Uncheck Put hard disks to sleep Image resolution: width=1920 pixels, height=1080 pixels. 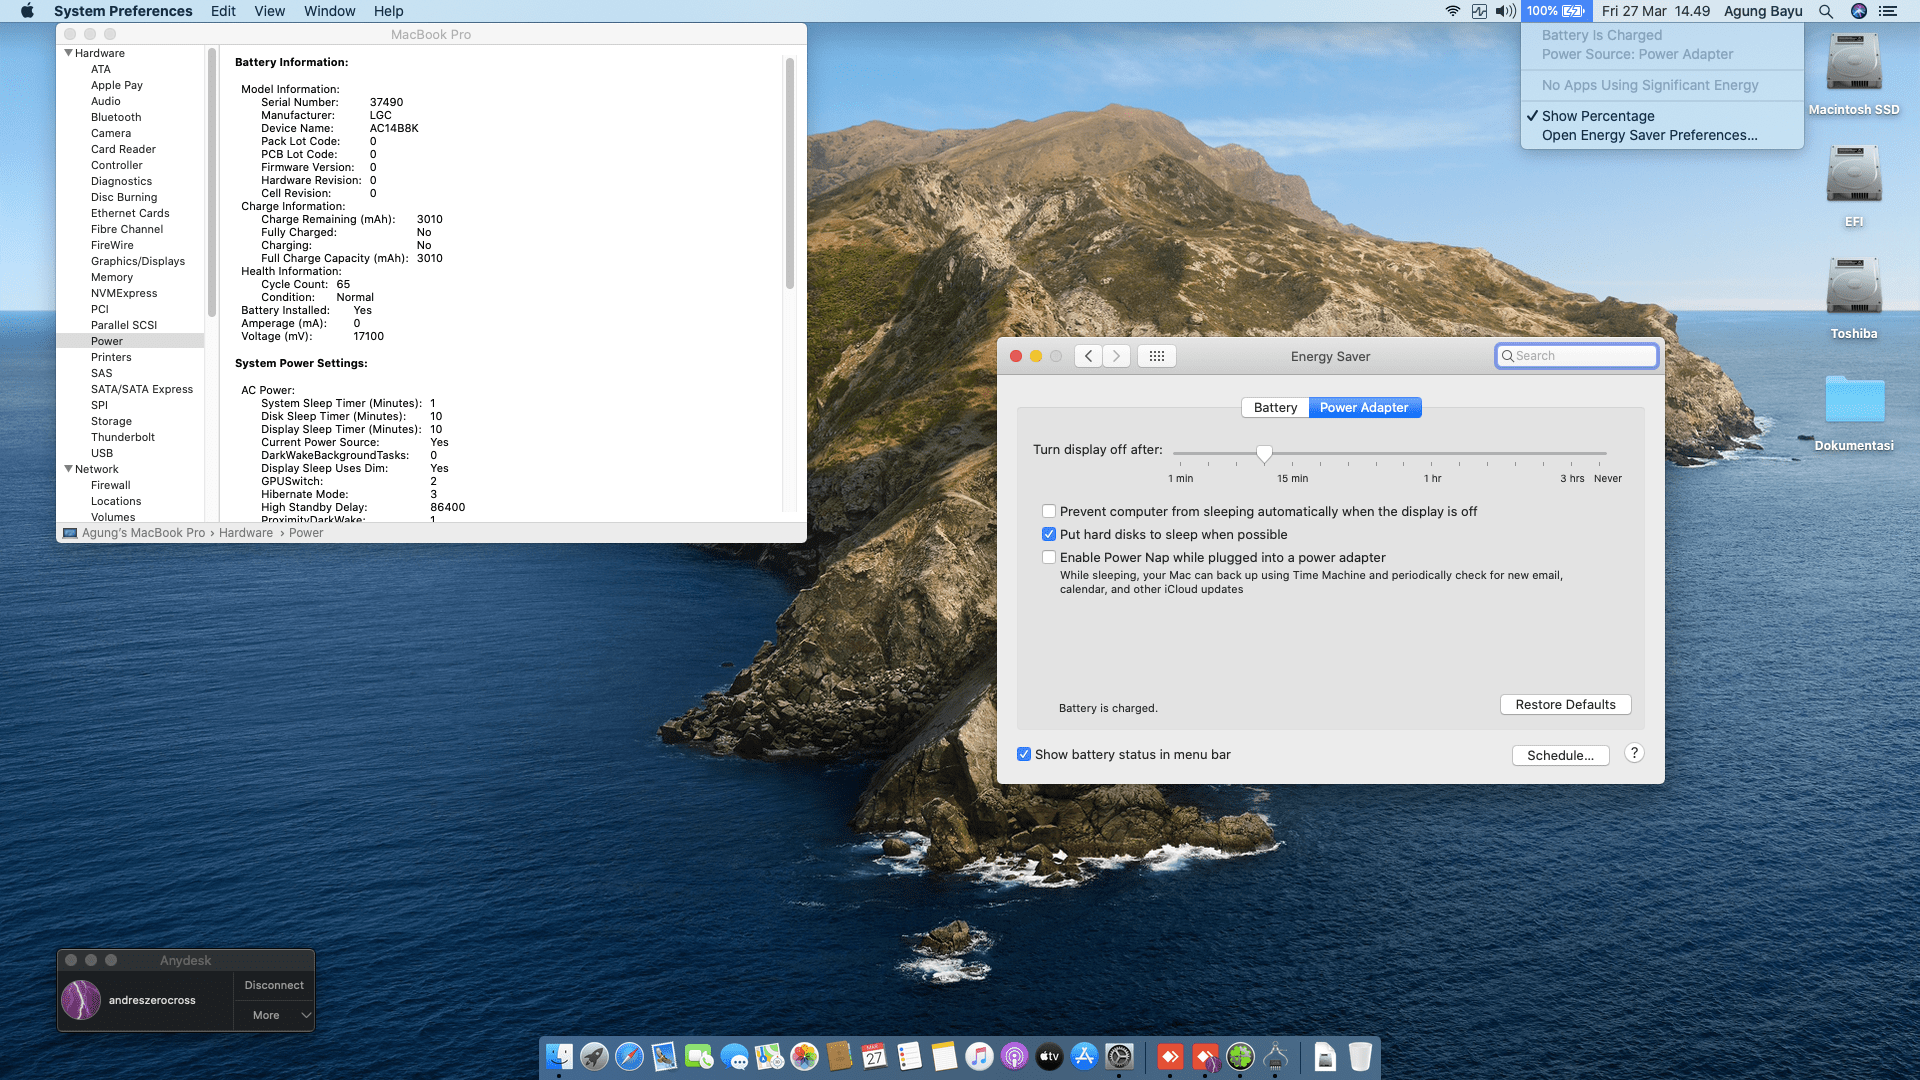[x=1049, y=534]
